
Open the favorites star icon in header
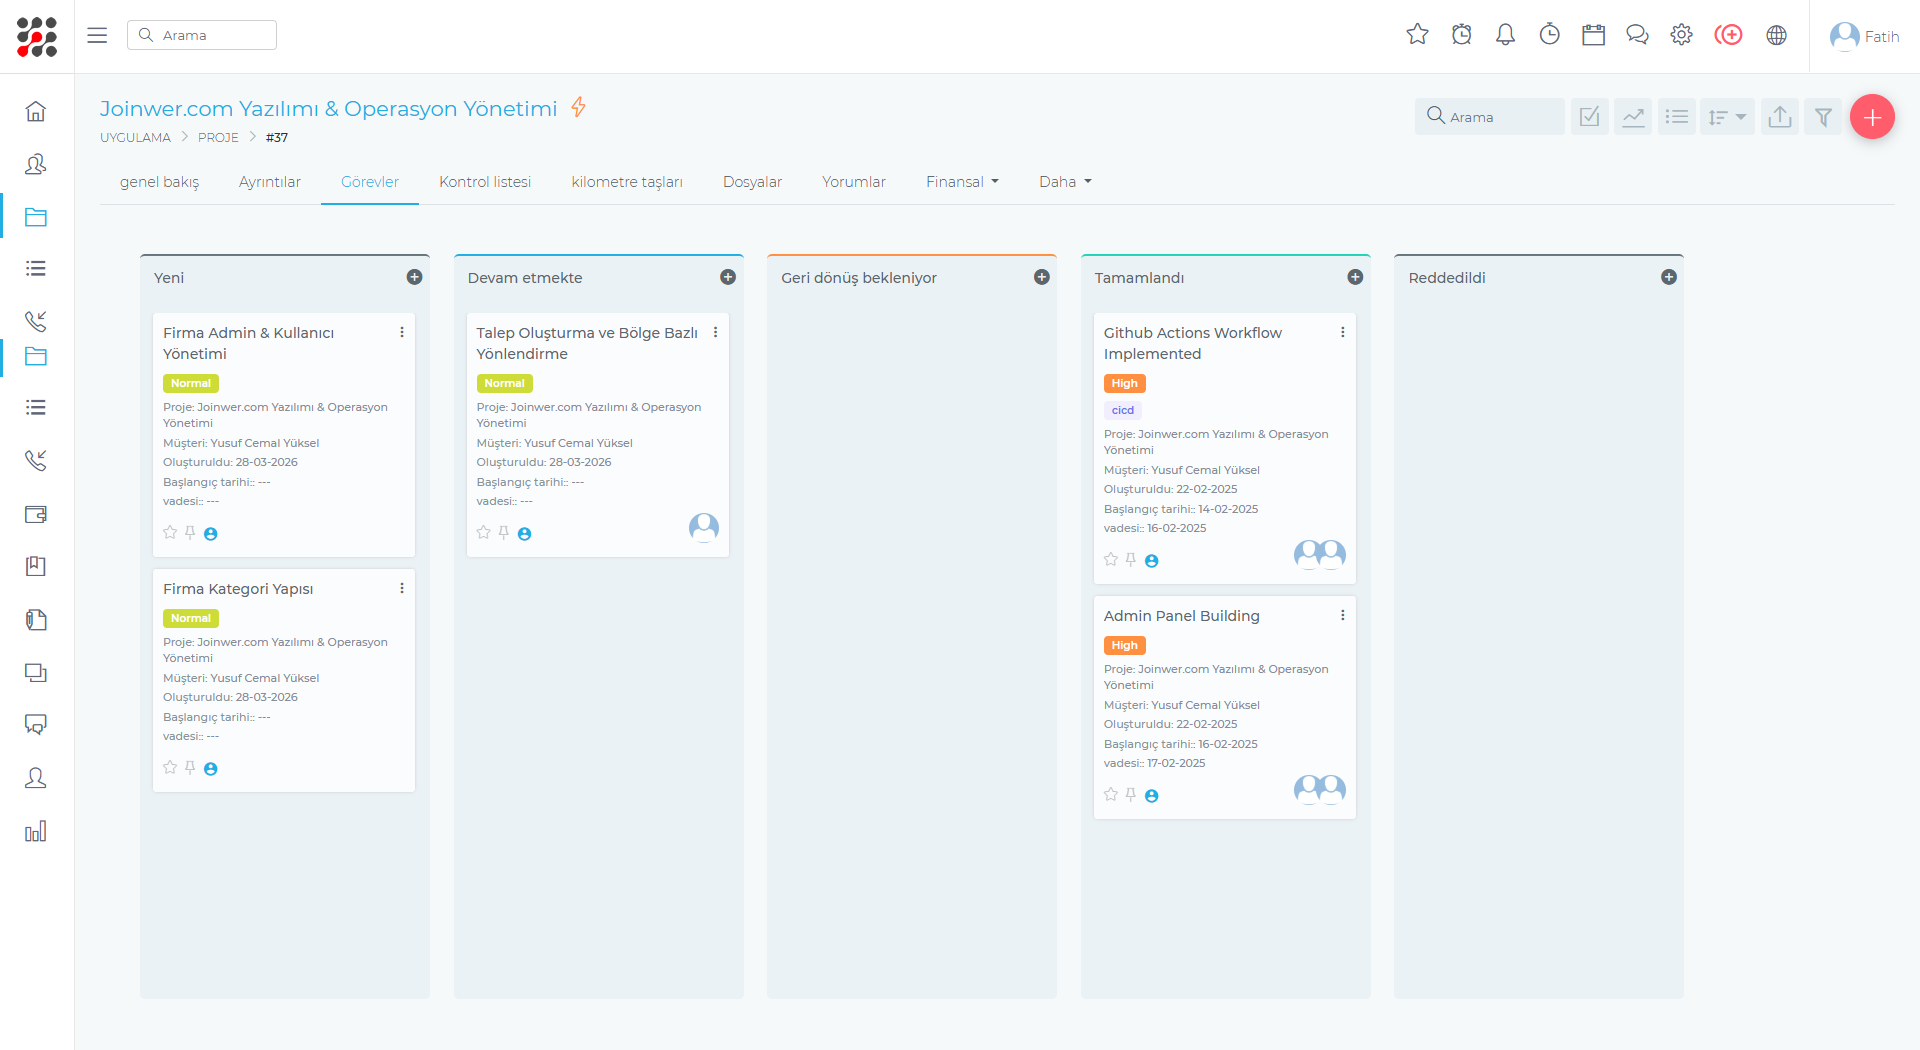(1417, 35)
